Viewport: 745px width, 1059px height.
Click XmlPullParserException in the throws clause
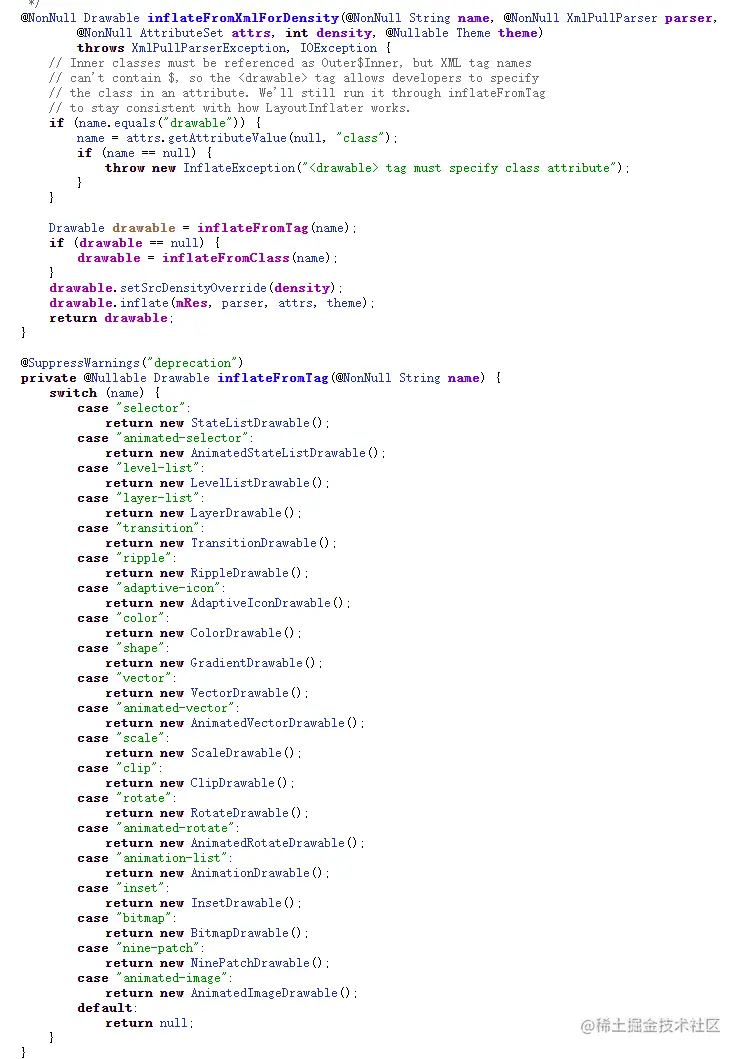[209, 48]
